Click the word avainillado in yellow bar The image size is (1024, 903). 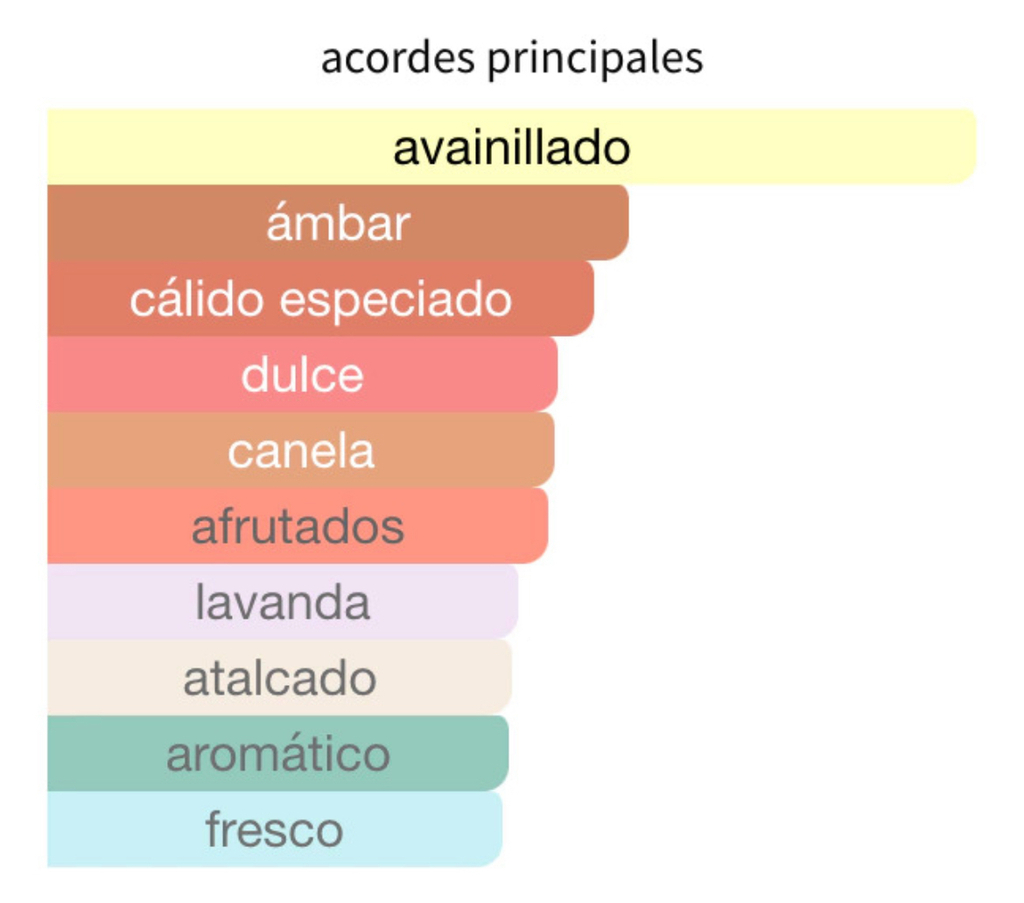pyautogui.click(x=512, y=148)
